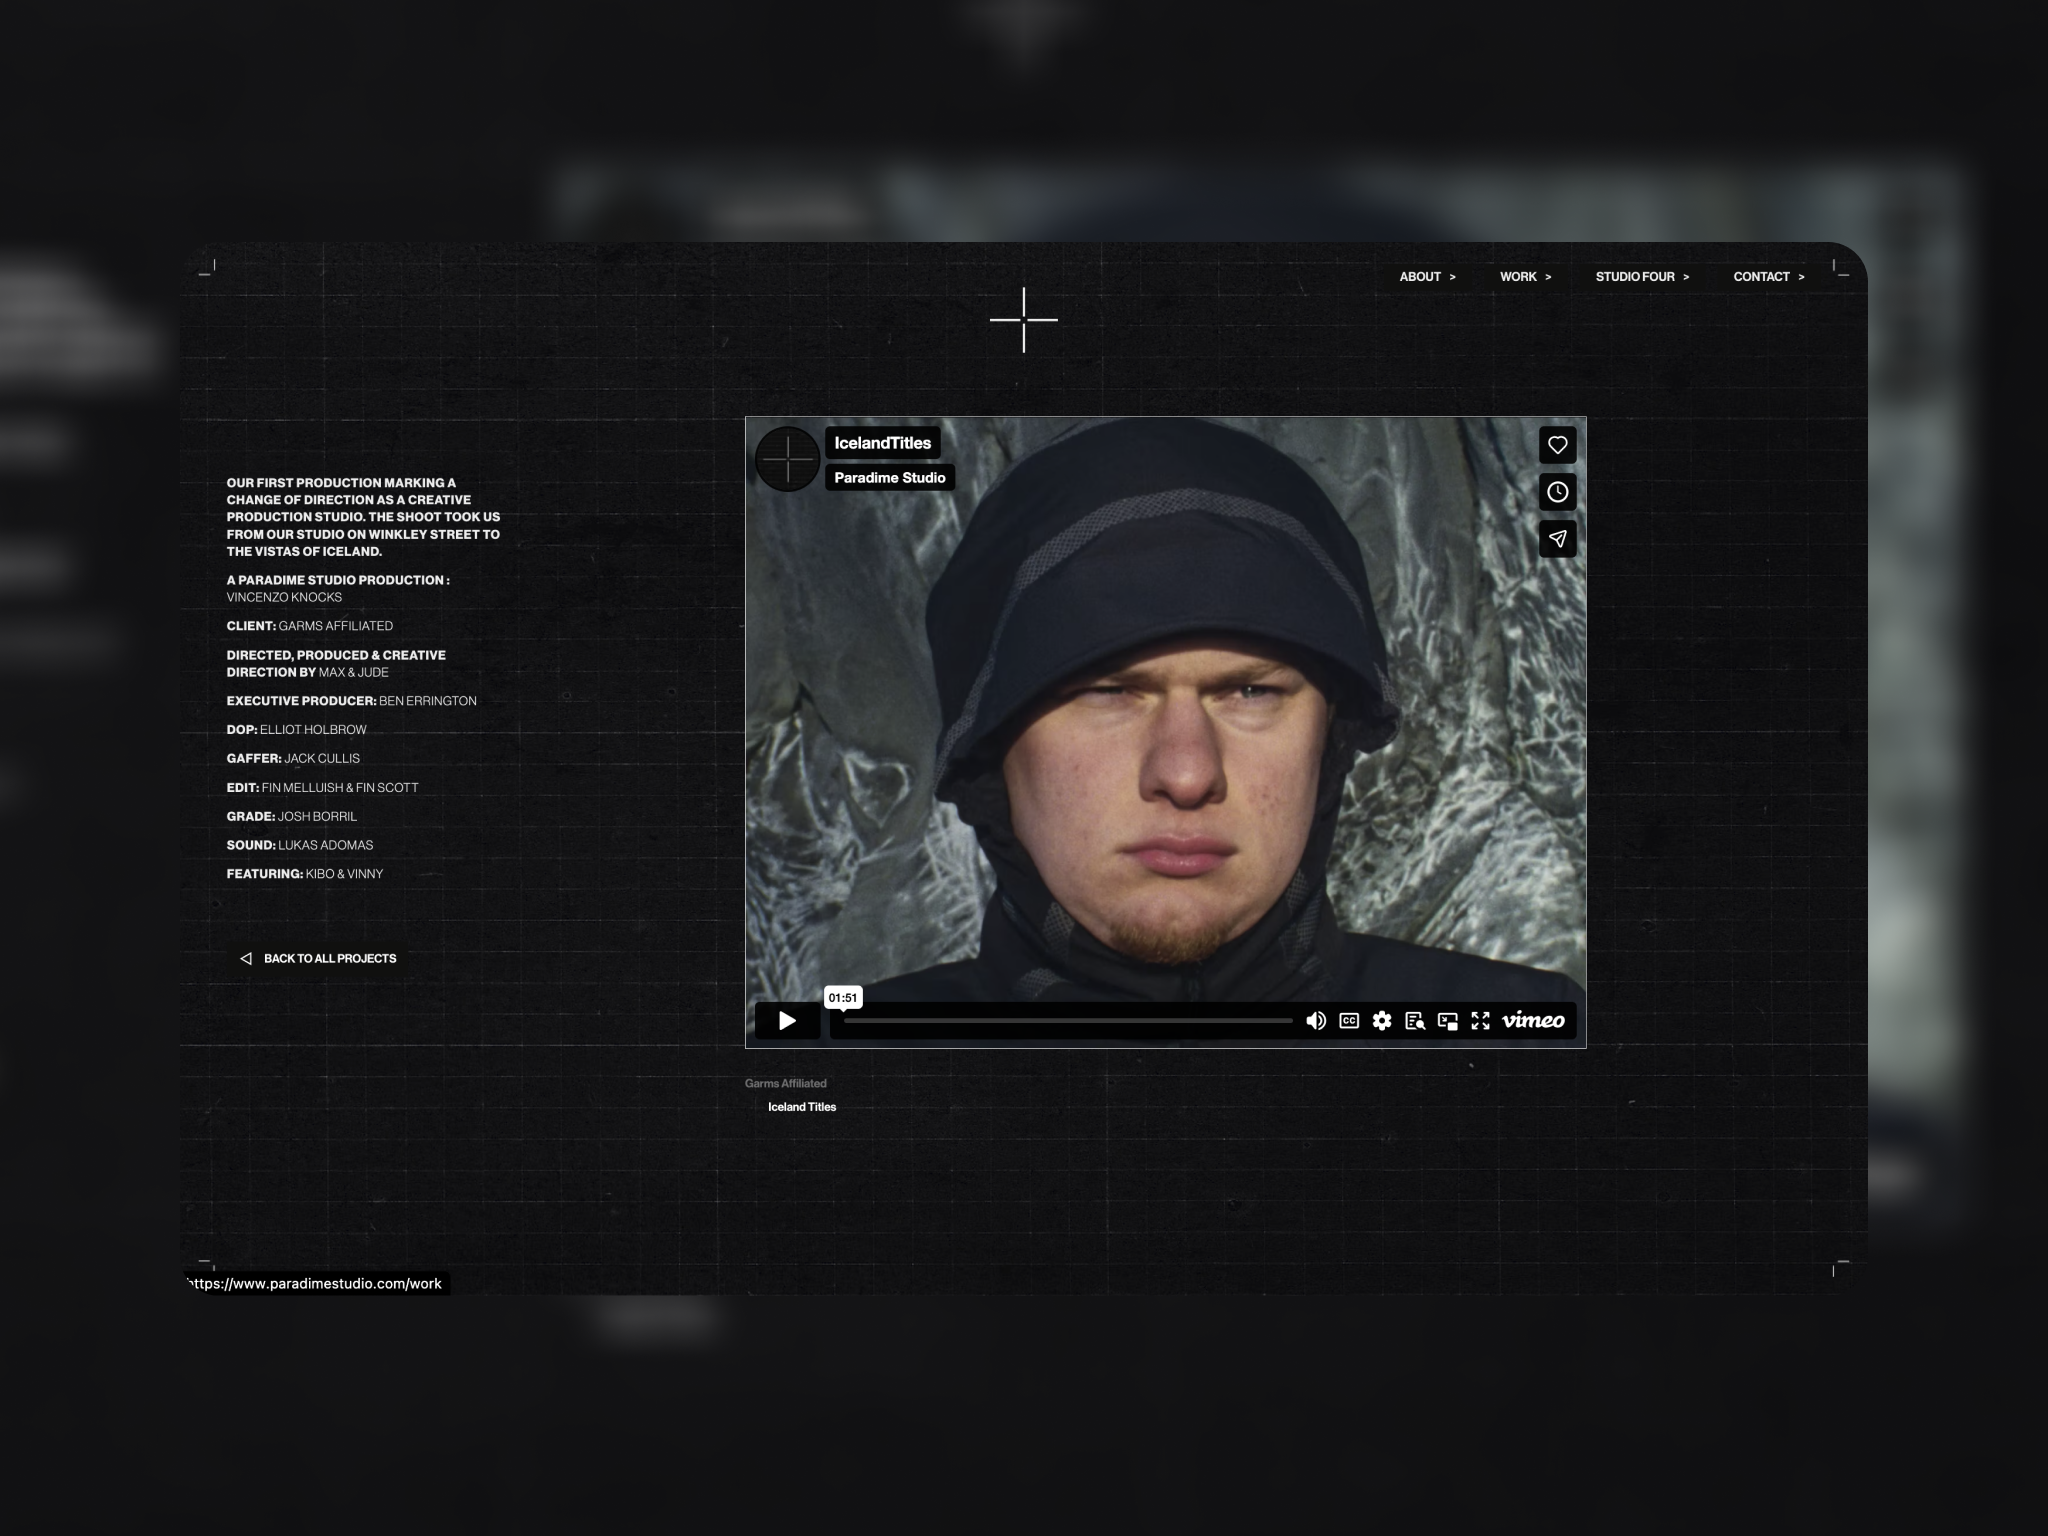Play the IcelandTitles video
The image size is (2048, 1536).
tap(787, 1020)
